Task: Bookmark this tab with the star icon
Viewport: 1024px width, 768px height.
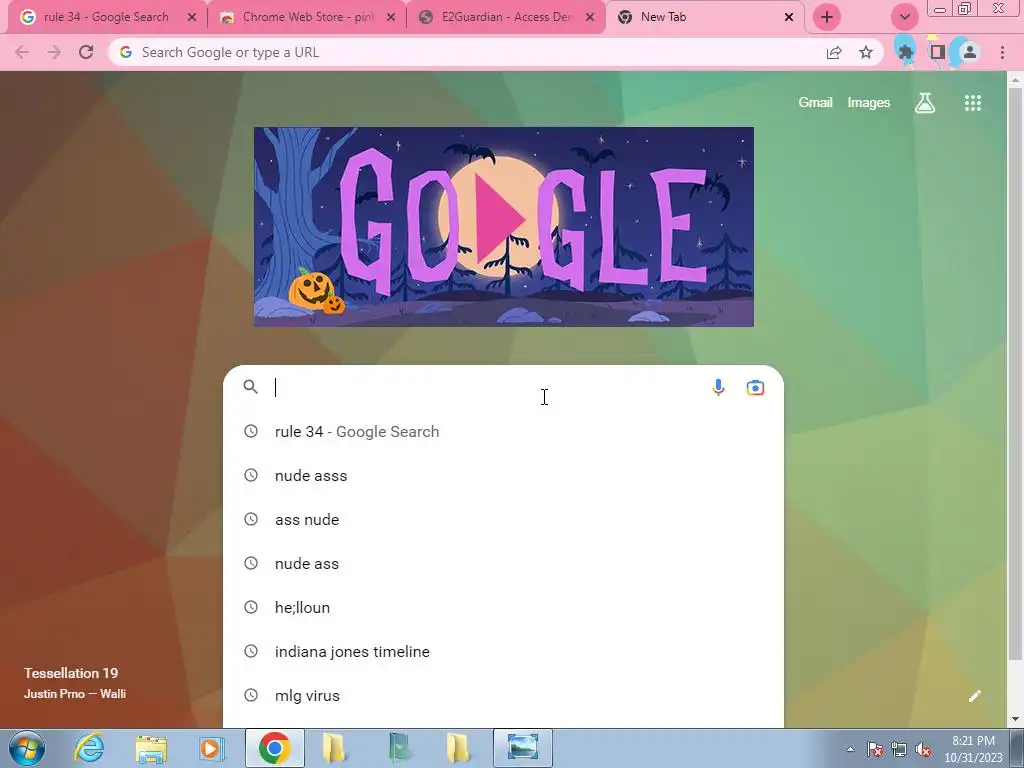Action: click(866, 52)
